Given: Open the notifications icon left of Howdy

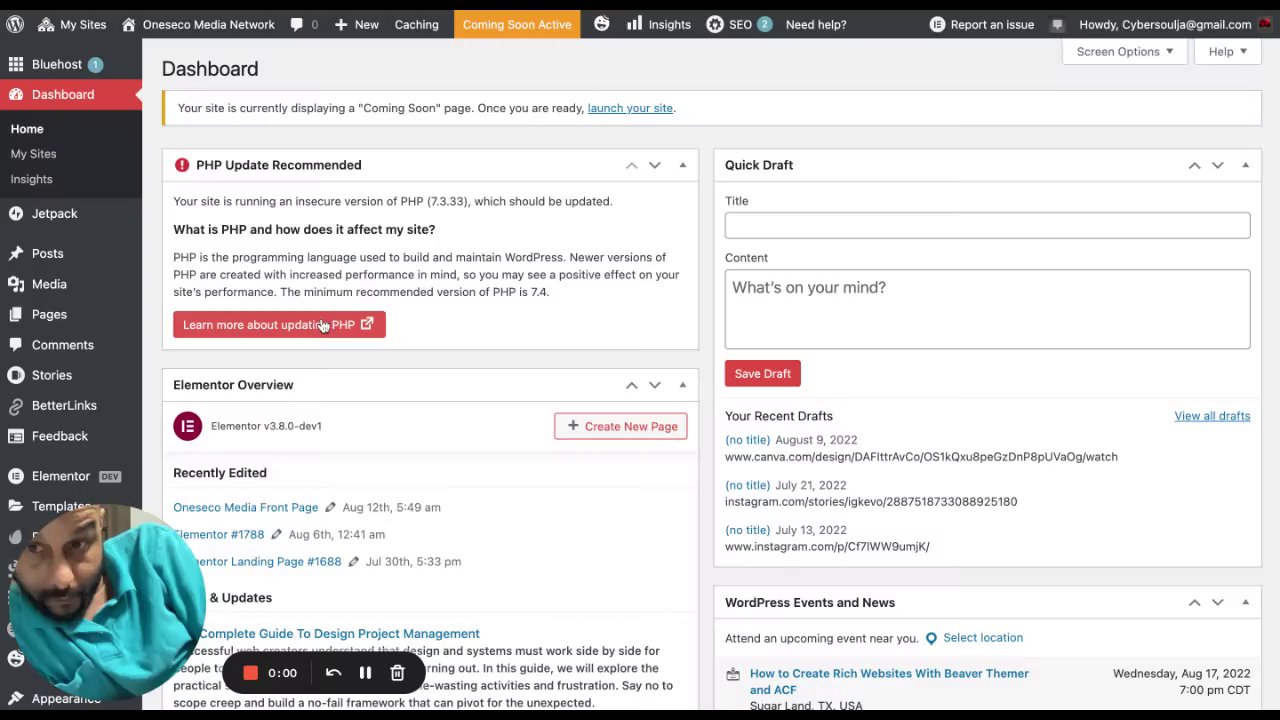Looking at the screenshot, I should [x=1057, y=24].
